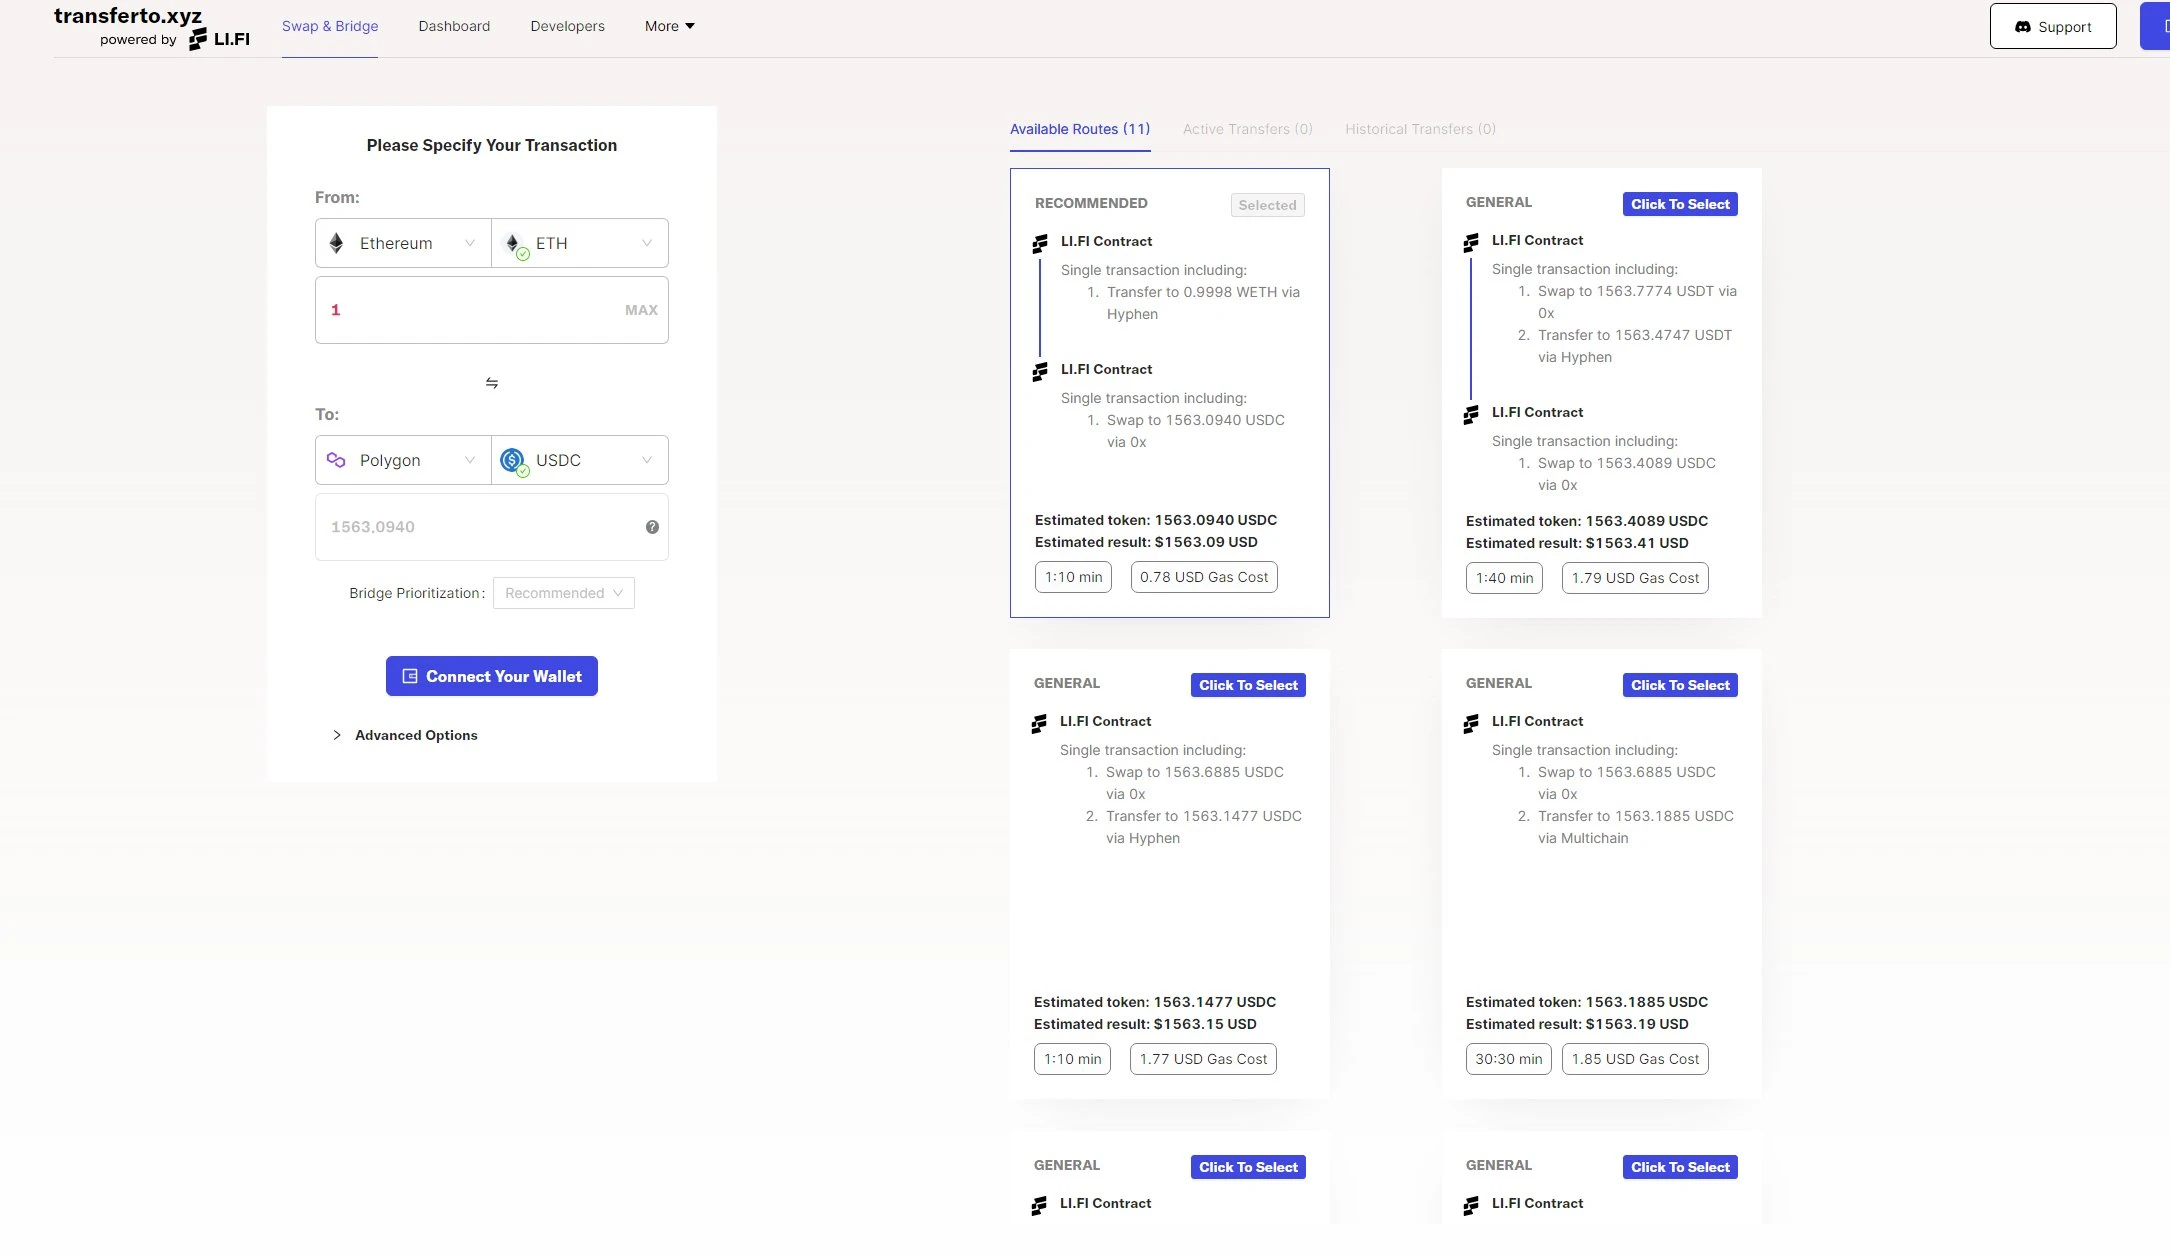Click the swap direction arrows icon

tap(491, 382)
